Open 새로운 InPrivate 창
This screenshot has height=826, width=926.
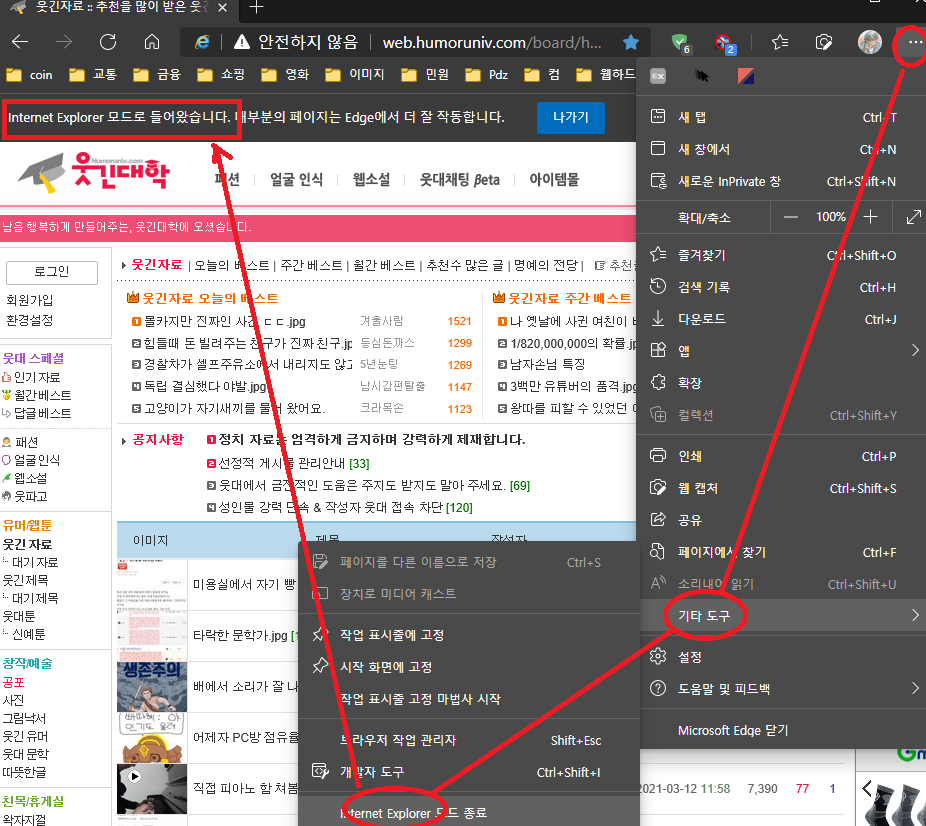(x=782, y=181)
